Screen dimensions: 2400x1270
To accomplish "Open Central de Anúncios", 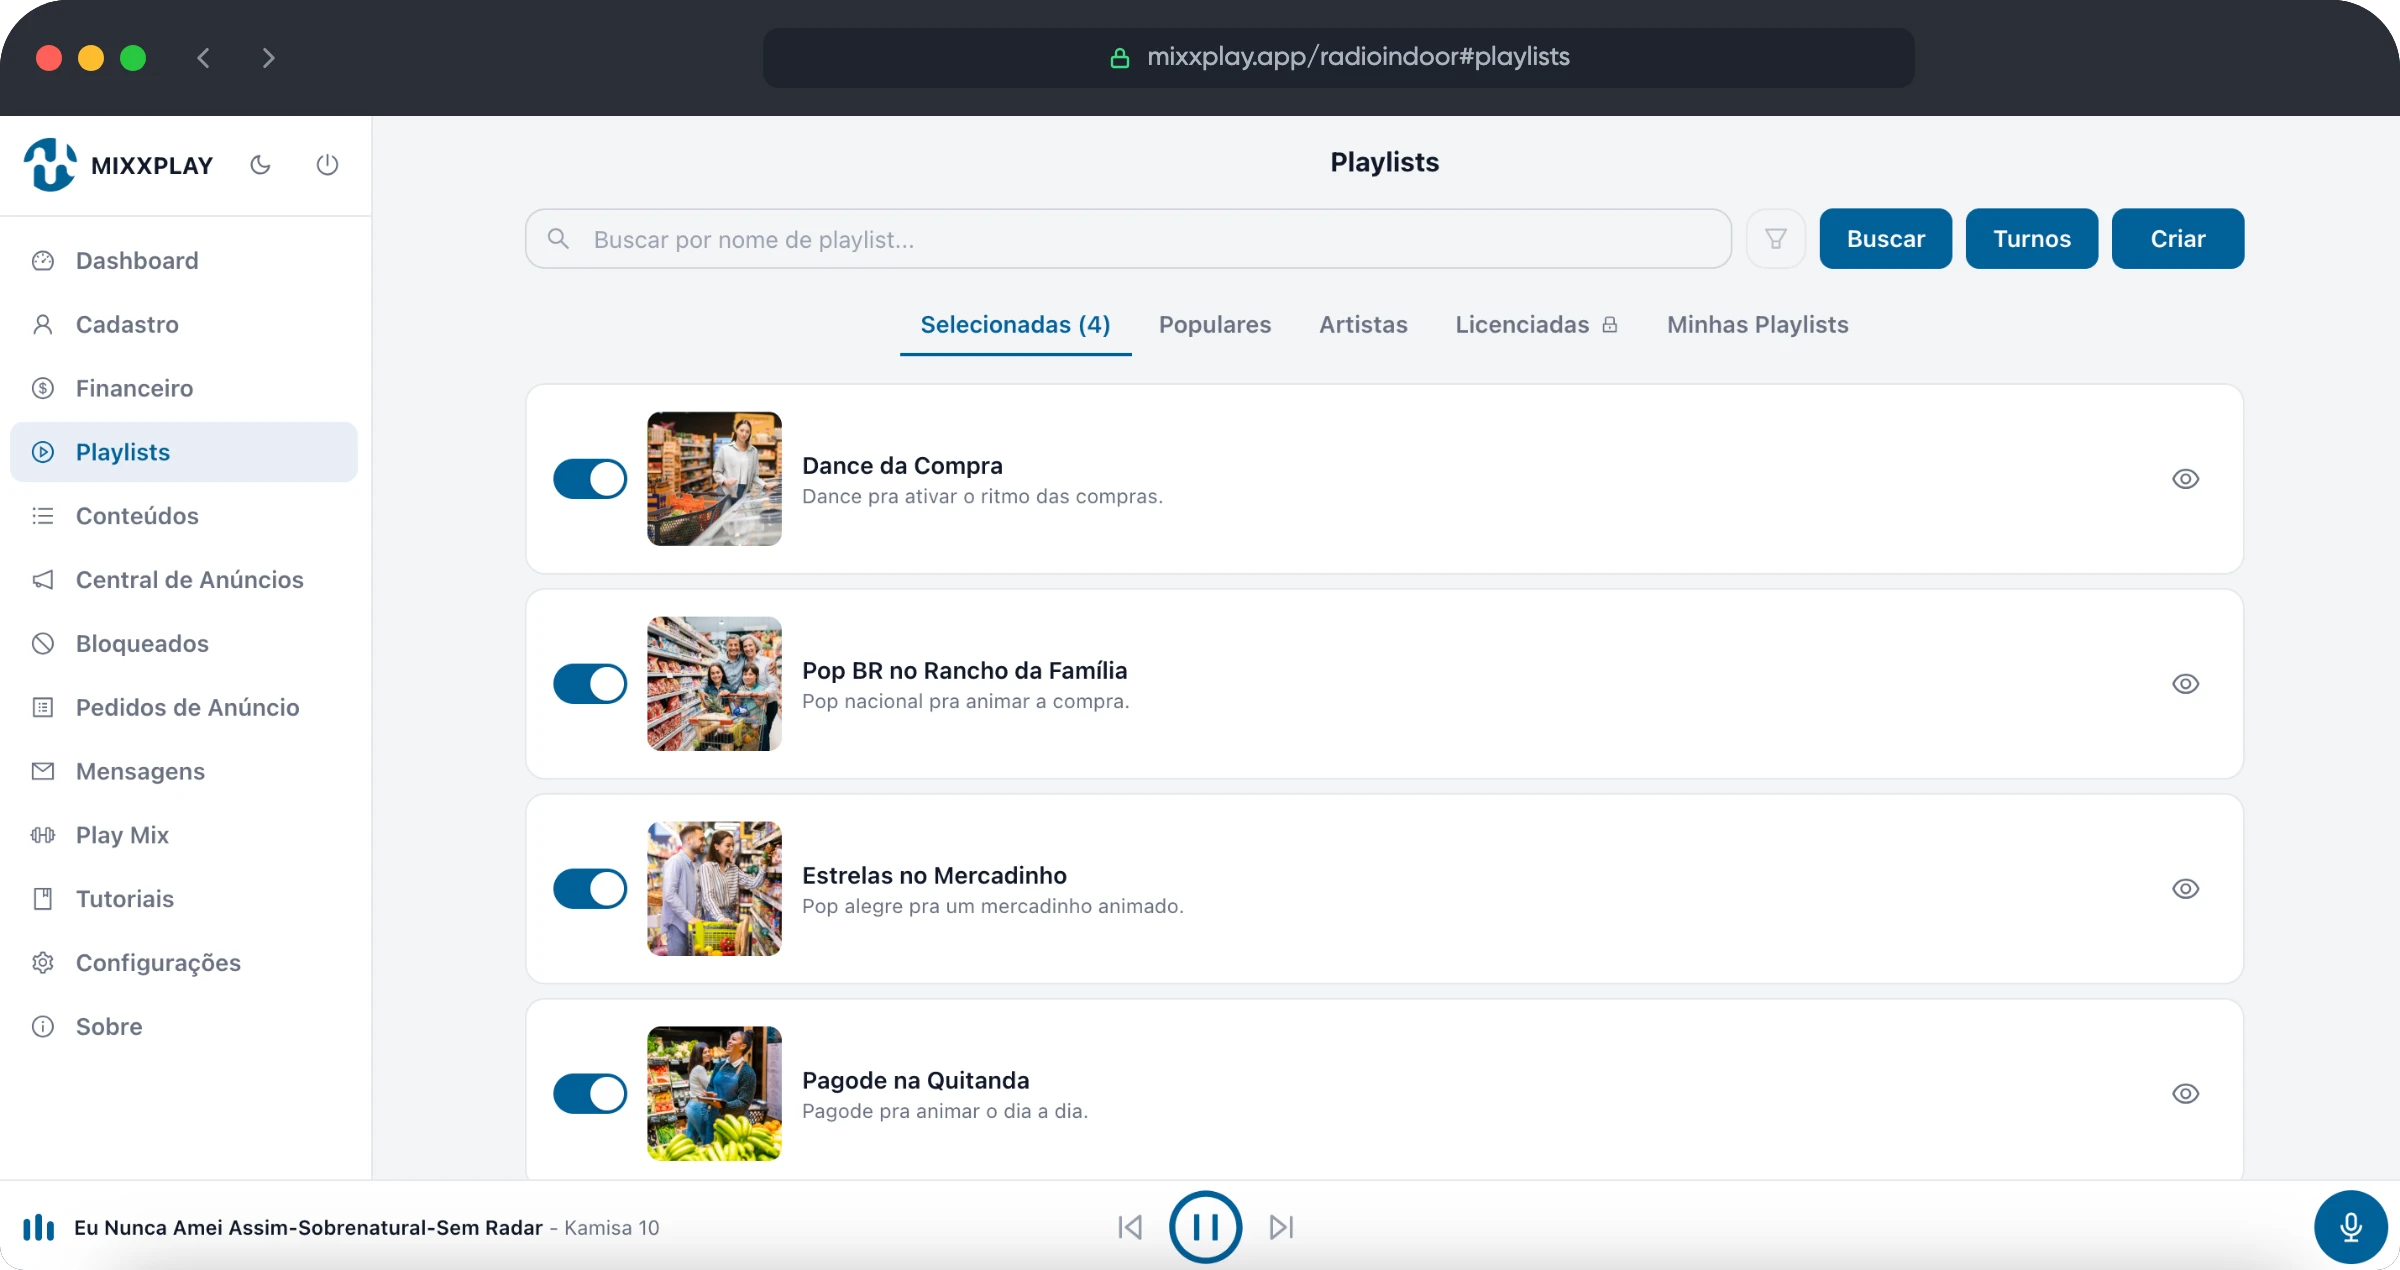I will coord(184,580).
